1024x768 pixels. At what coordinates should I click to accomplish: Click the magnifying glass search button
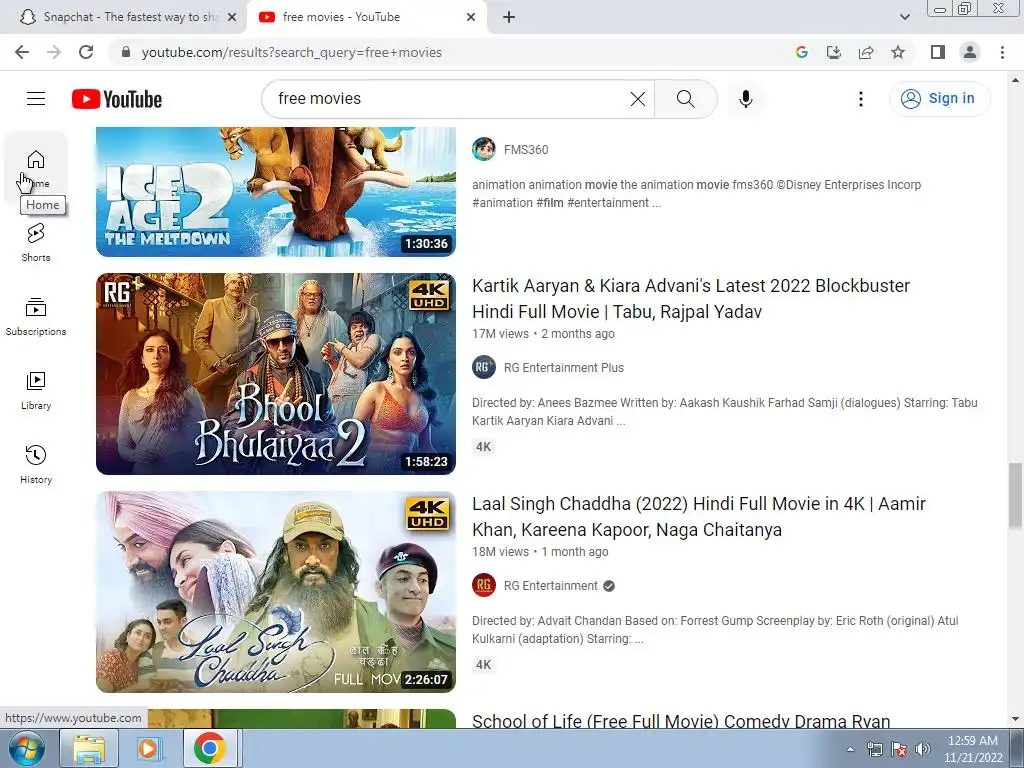click(686, 99)
